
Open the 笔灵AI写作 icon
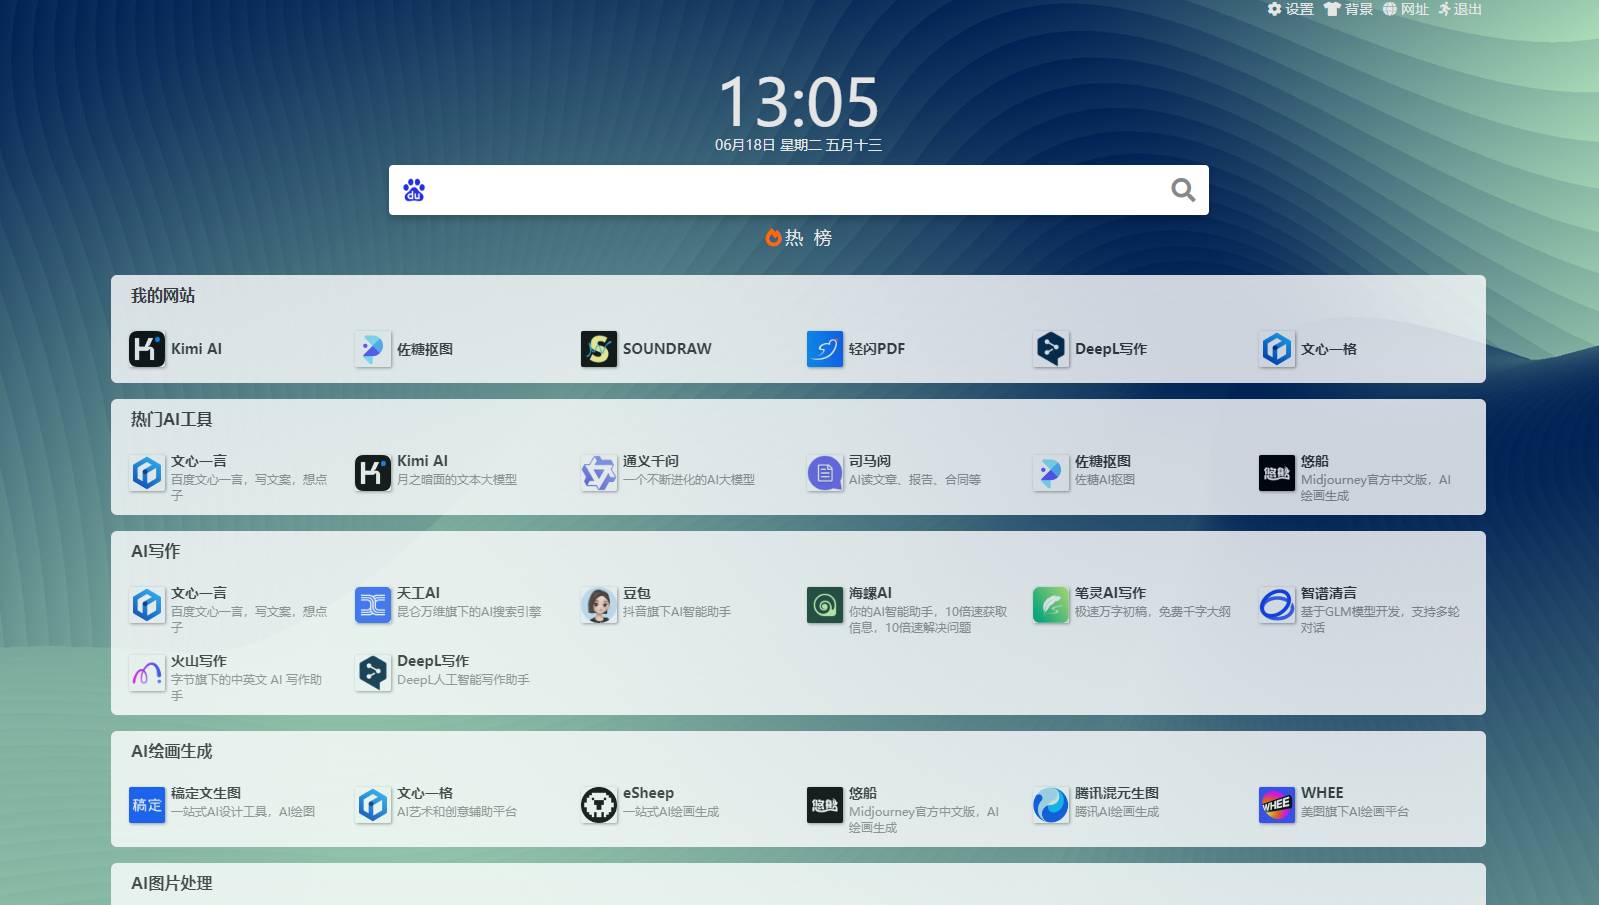click(1051, 605)
